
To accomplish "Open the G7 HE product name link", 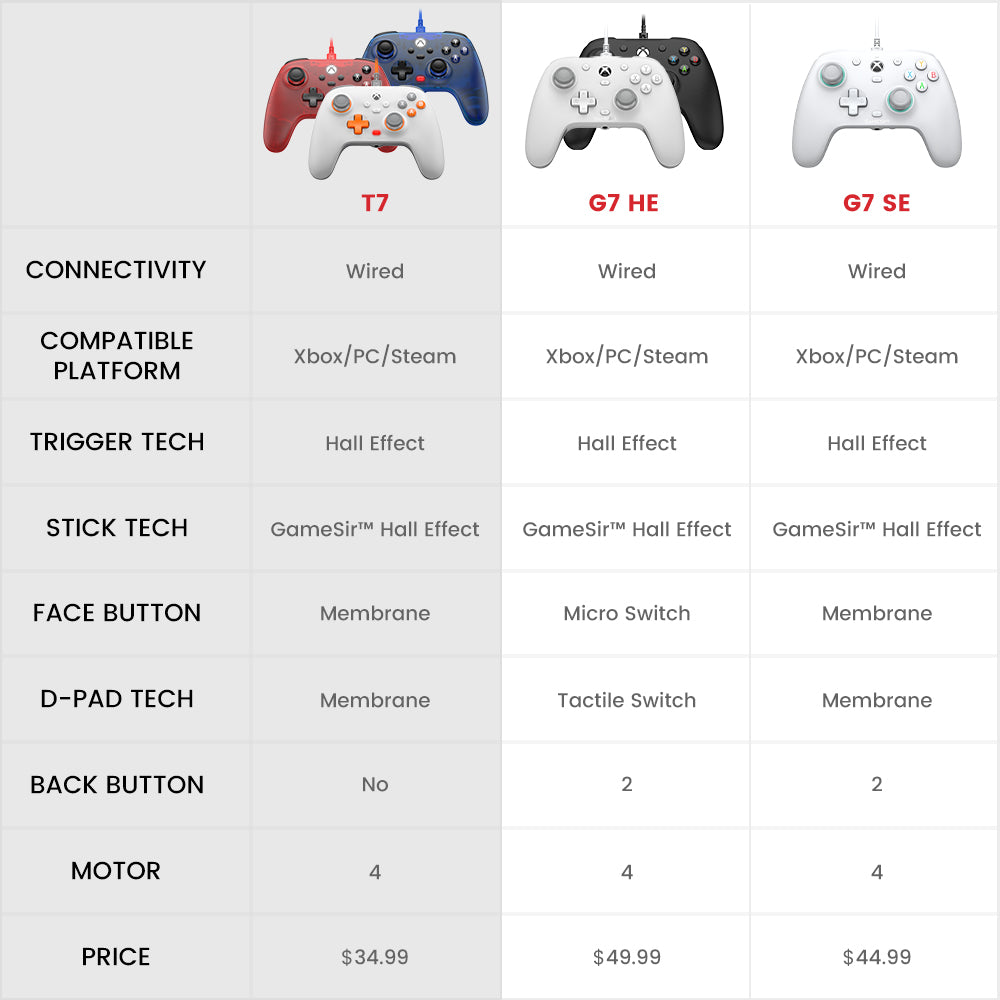I will pyautogui.click(x=624, y=203).
